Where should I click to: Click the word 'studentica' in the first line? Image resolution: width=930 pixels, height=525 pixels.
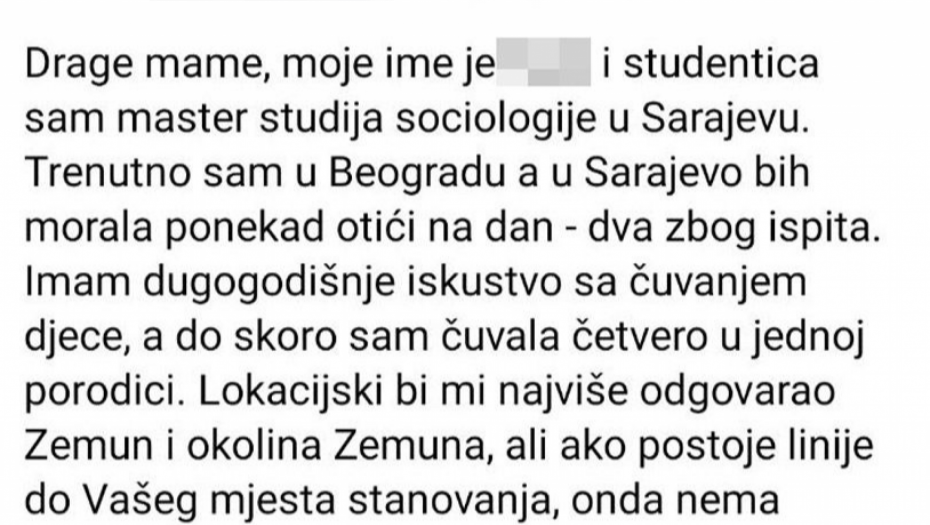click(x=721, y=63)
